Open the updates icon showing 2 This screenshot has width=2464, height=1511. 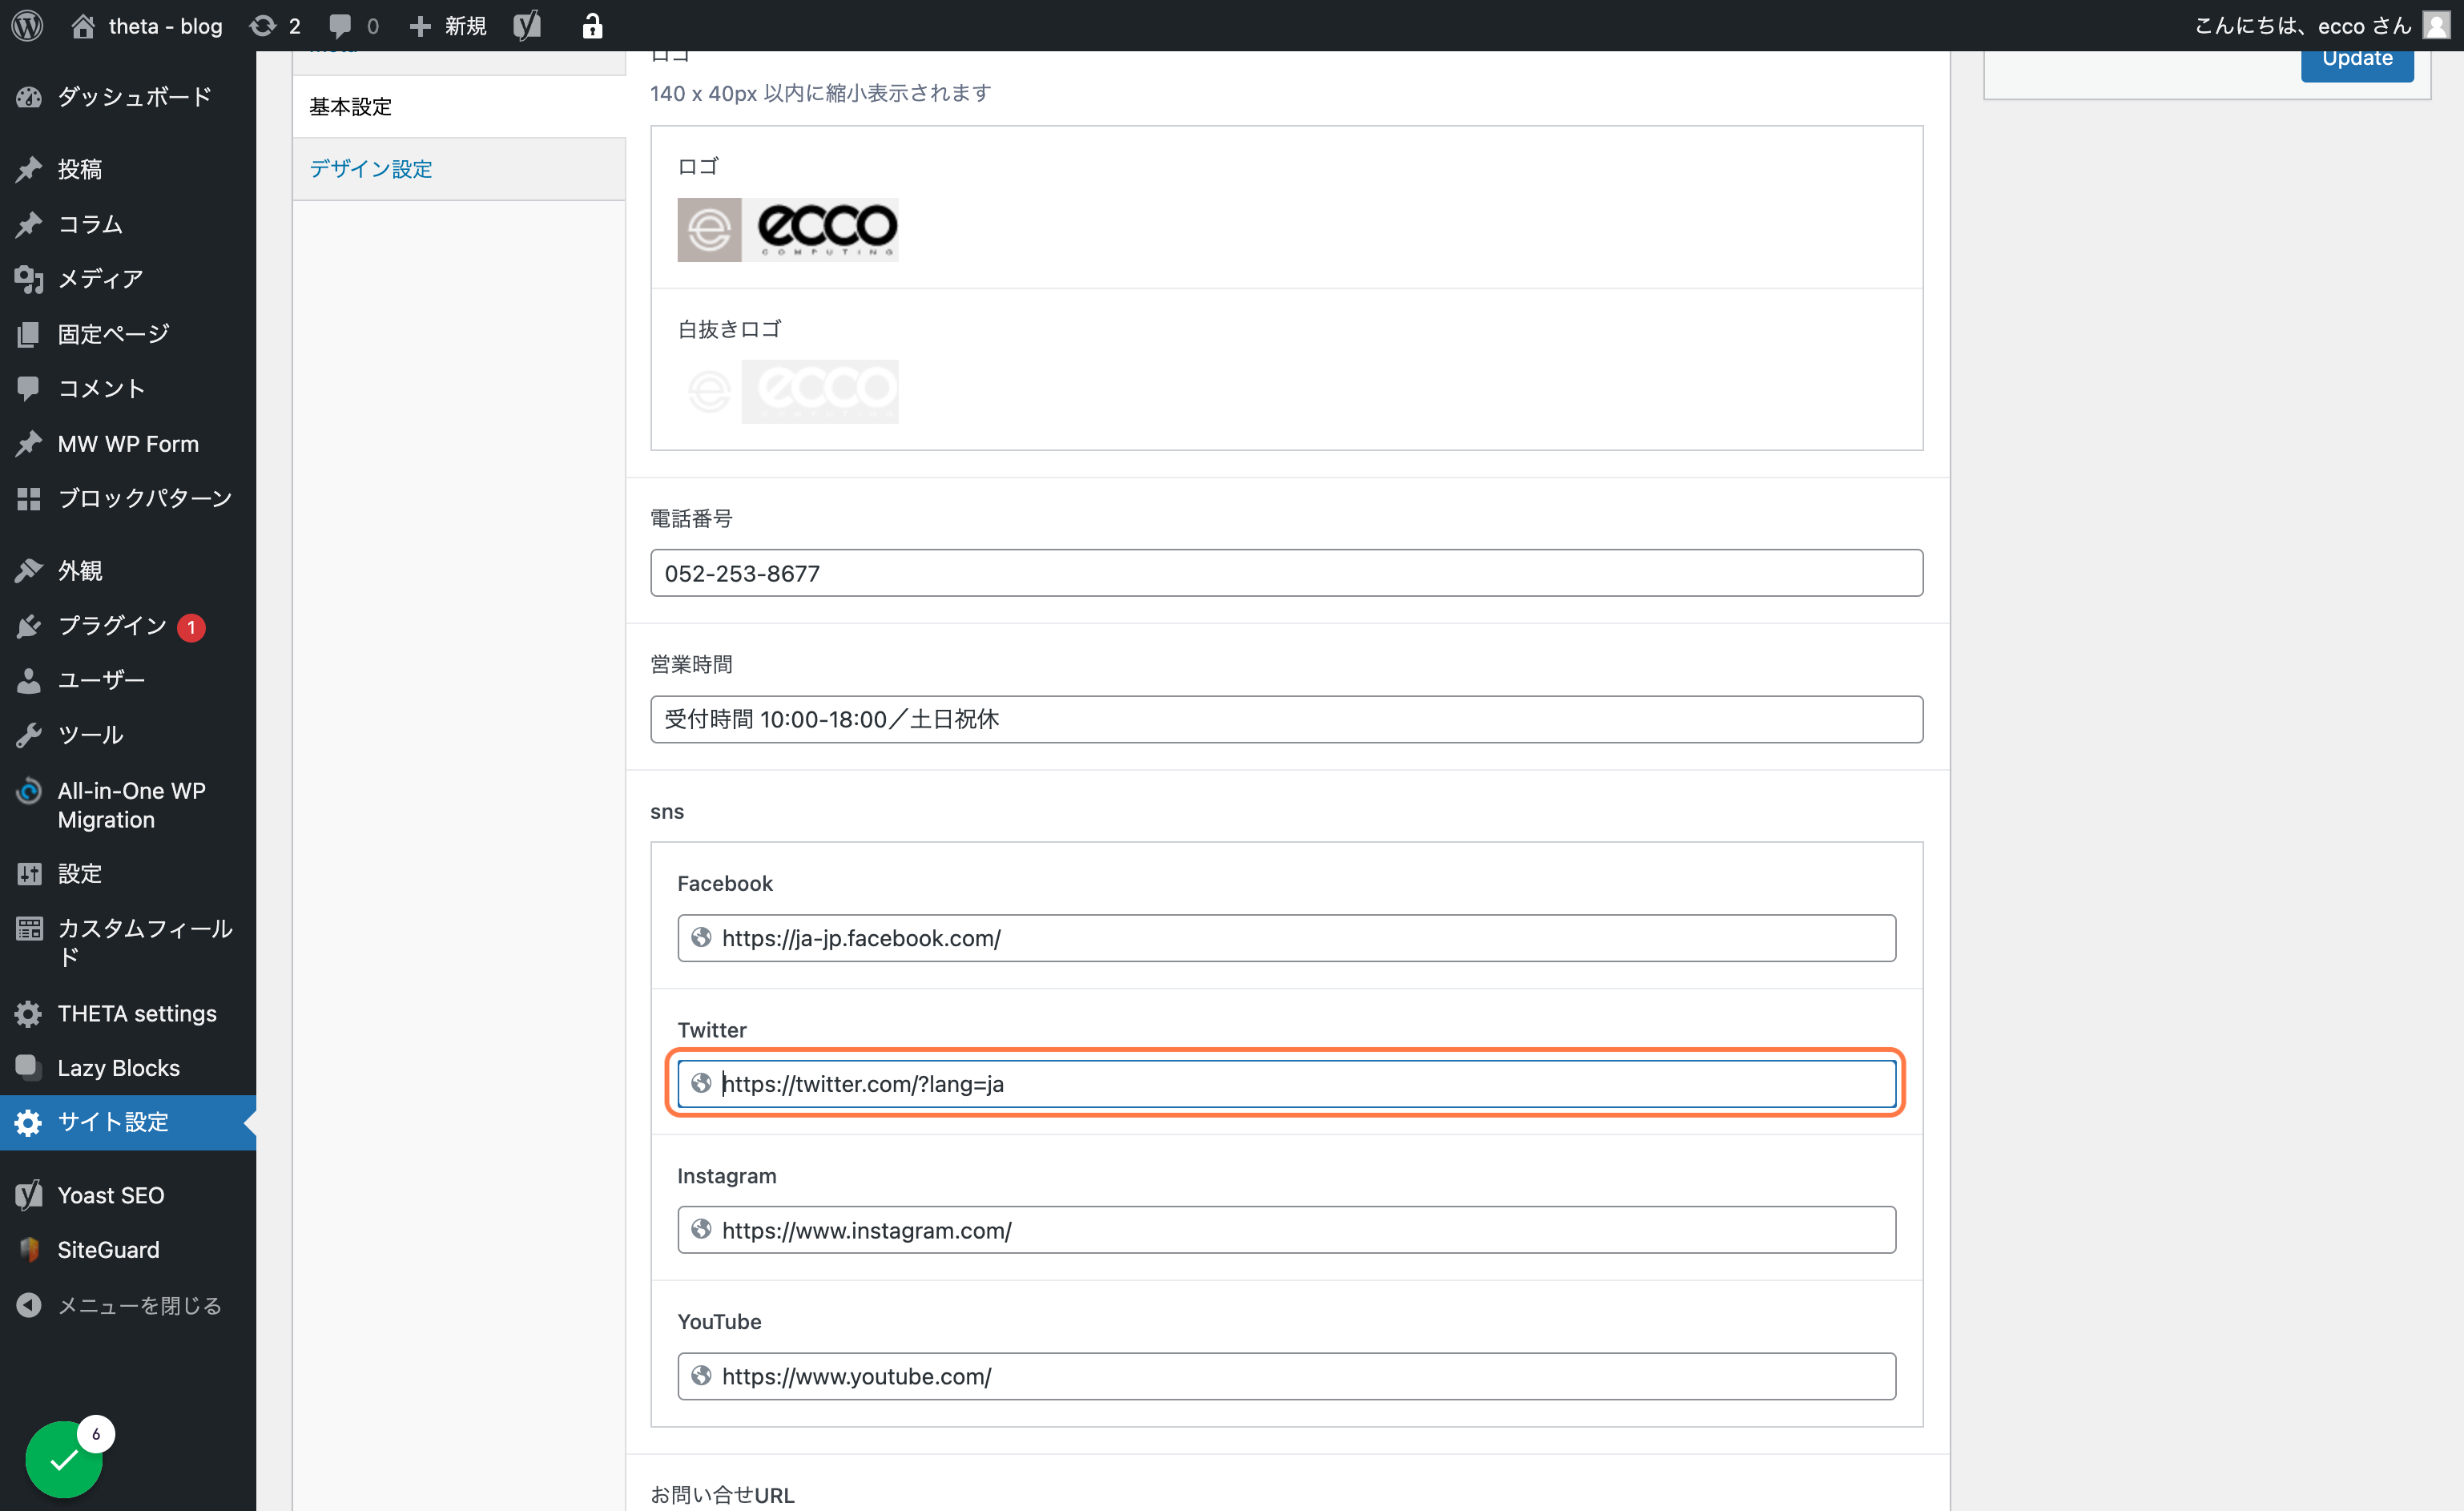pyautogui.click(x=275, y=26)
